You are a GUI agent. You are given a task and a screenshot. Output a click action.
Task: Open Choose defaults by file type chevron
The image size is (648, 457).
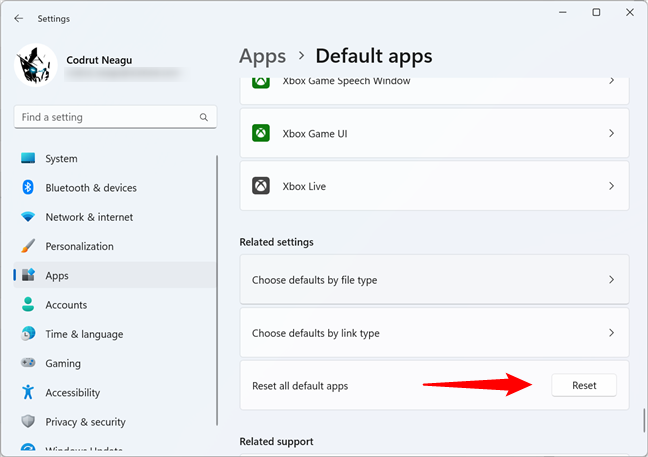[x=611, y=280]
